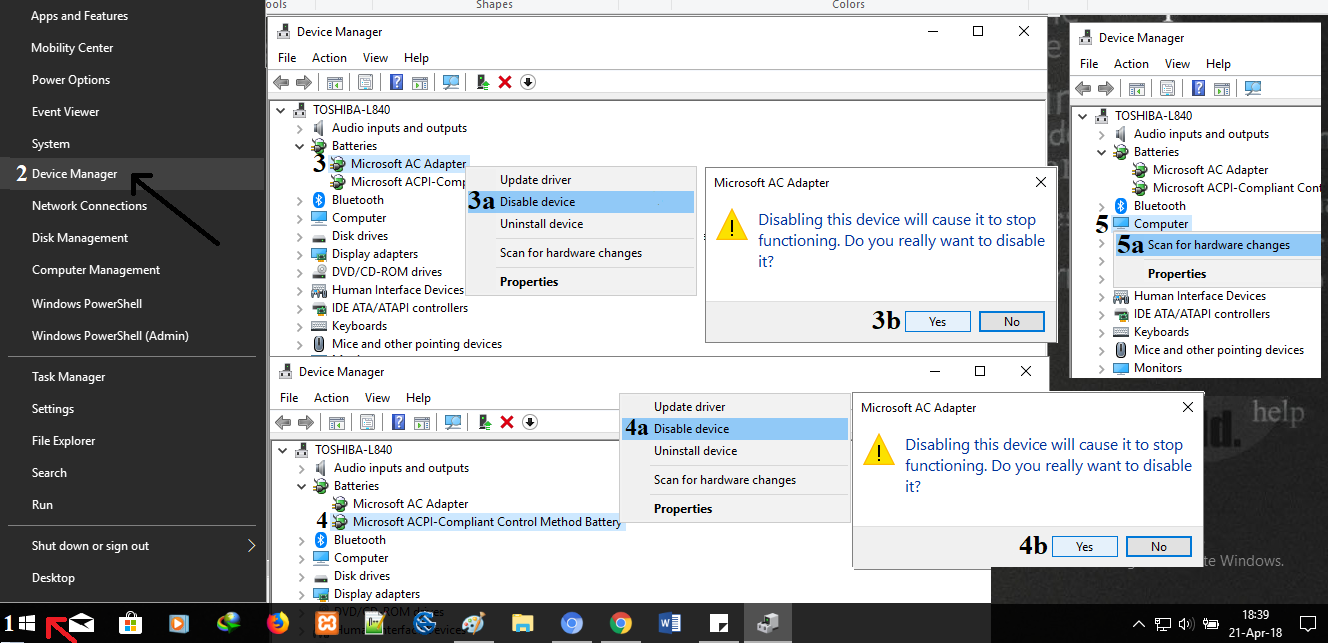The width and height of the screenshot is (1328, 643).
Task: Click No in the lower Microsoft AC Adapter dialog
Action: [x=1159, y=547]
